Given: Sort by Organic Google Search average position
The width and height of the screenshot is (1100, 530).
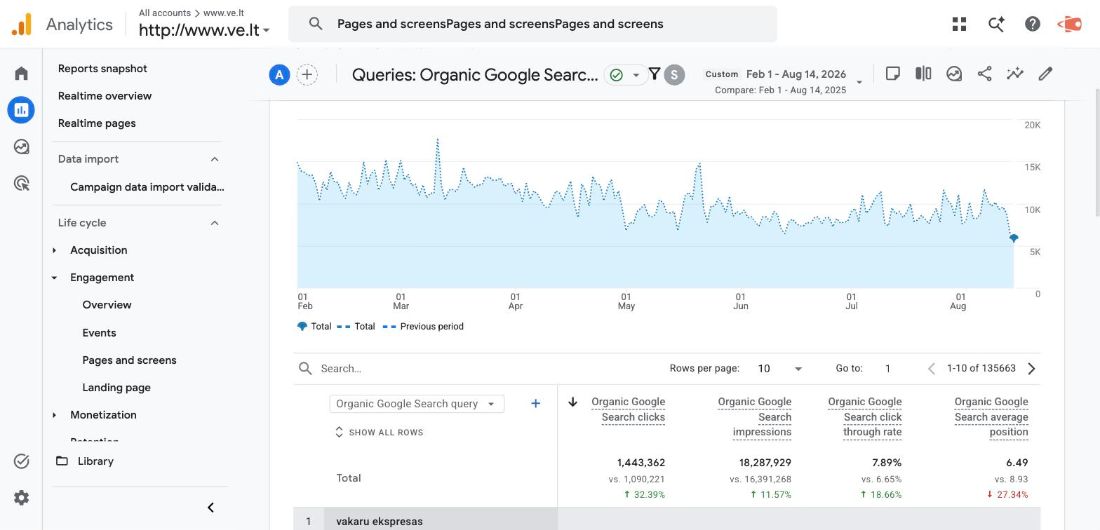Looking at the screenshot, I should 991,417.
